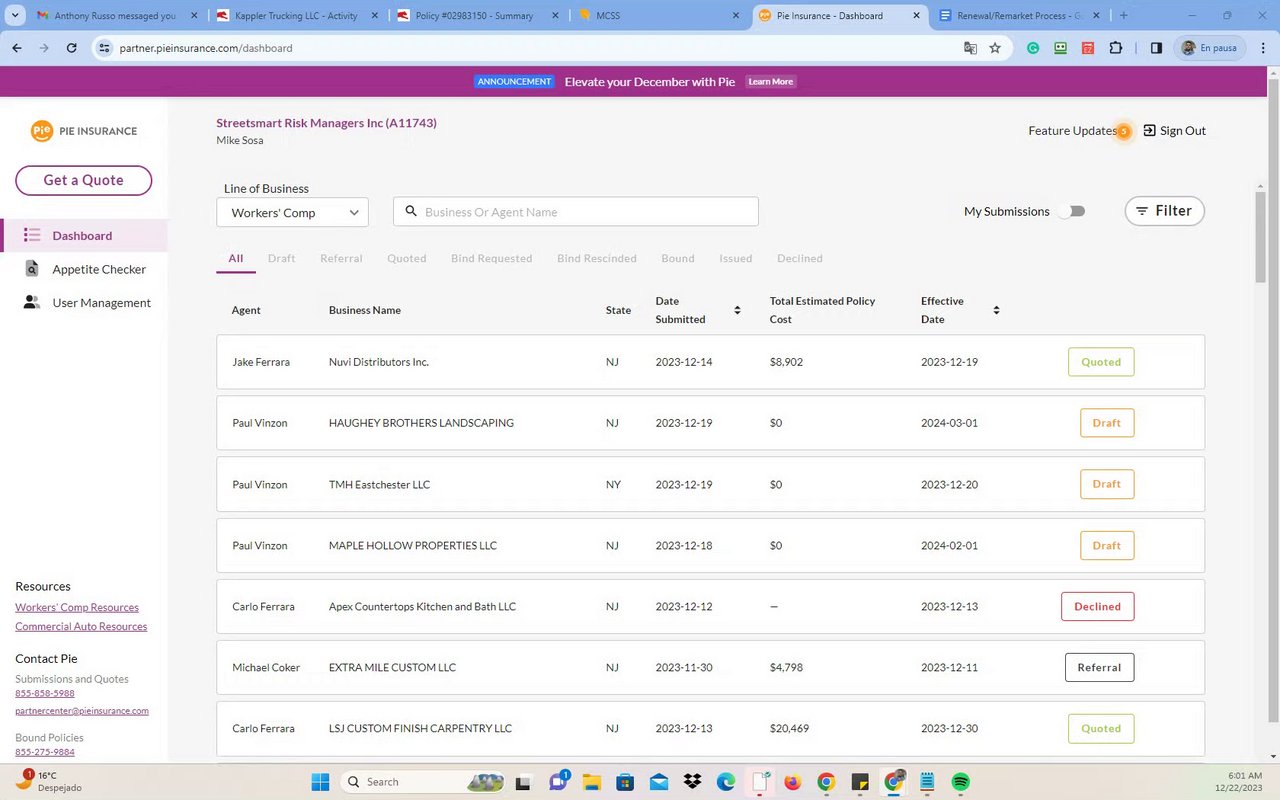This screenshot has height=800, width=1280.
Task: Switch to the Bind Requested tab
Action: [x=491, y=258]
